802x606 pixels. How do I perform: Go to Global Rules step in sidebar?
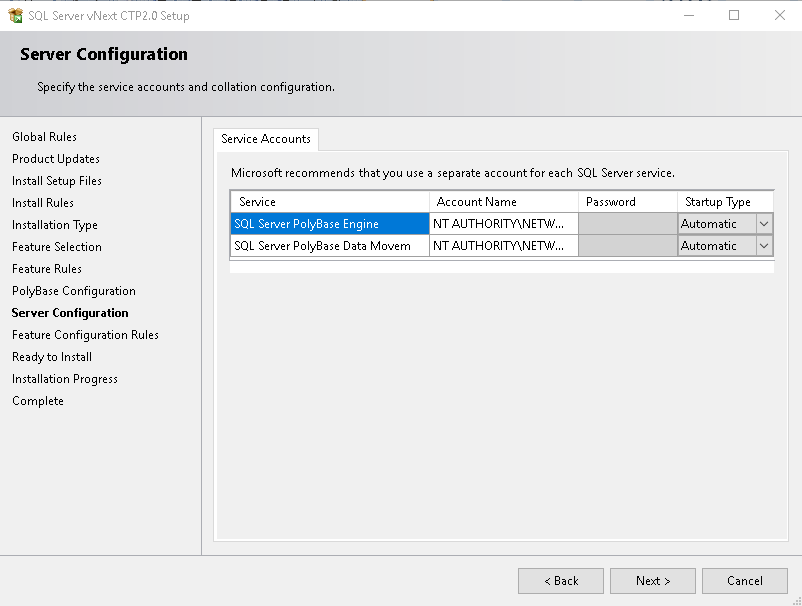click(x=45, y=137)
